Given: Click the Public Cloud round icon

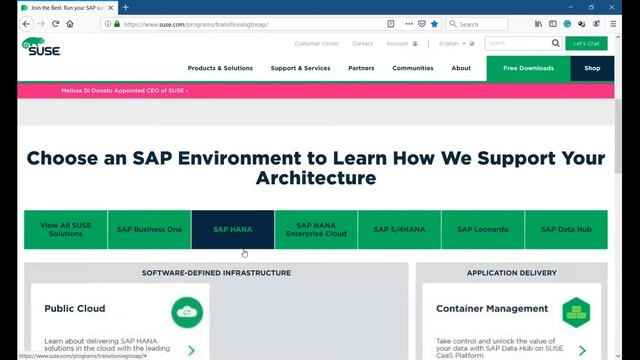Looking at the screenshot, I should (187, 312).
